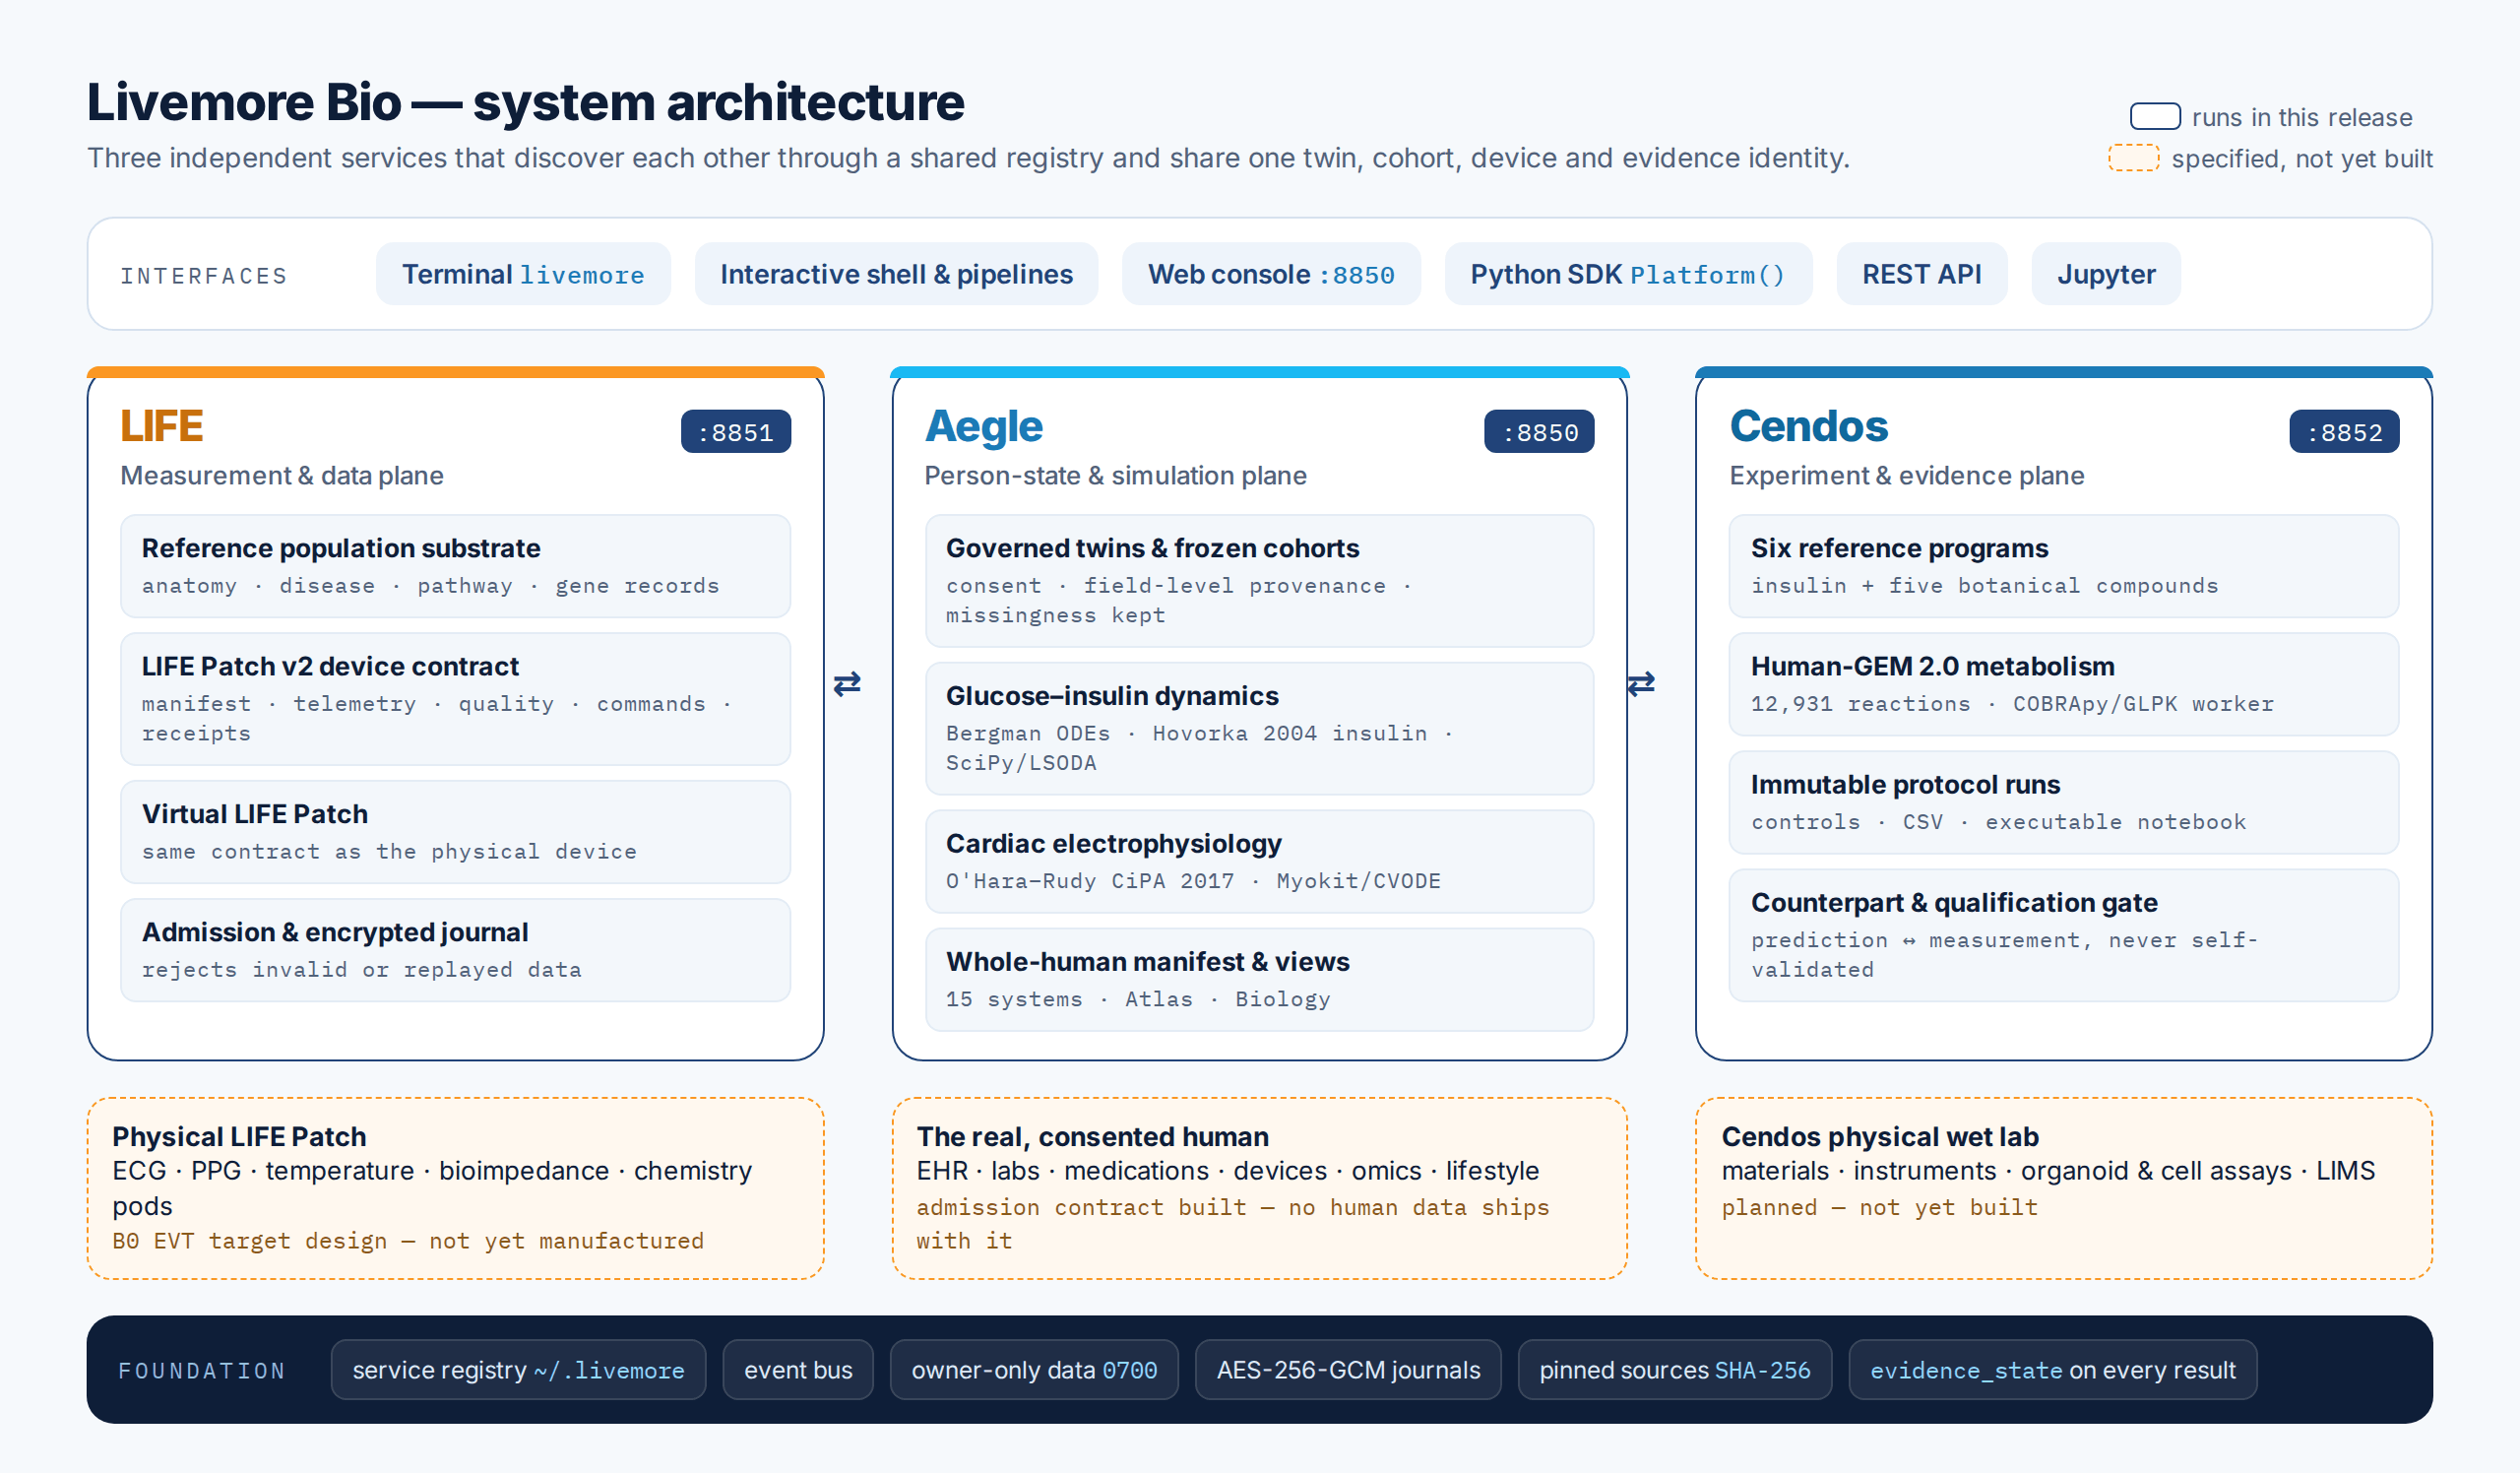Image resolution: width=2520 pixels, height=1473 pixels.
Task: Click the LIFE service heading
Action: click(x=162, y=427)
